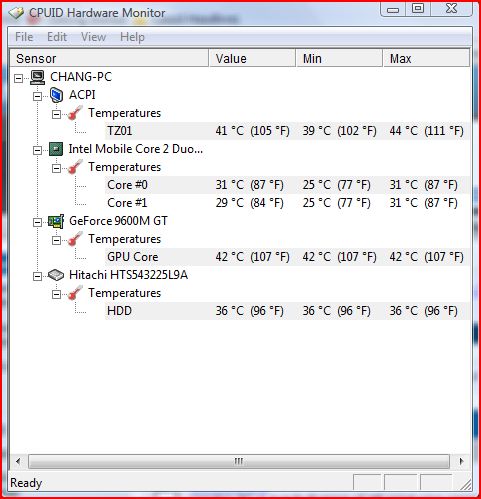Click the Intel Core 2 Duo chip icon
481x499 pixels.
(56, 149)
